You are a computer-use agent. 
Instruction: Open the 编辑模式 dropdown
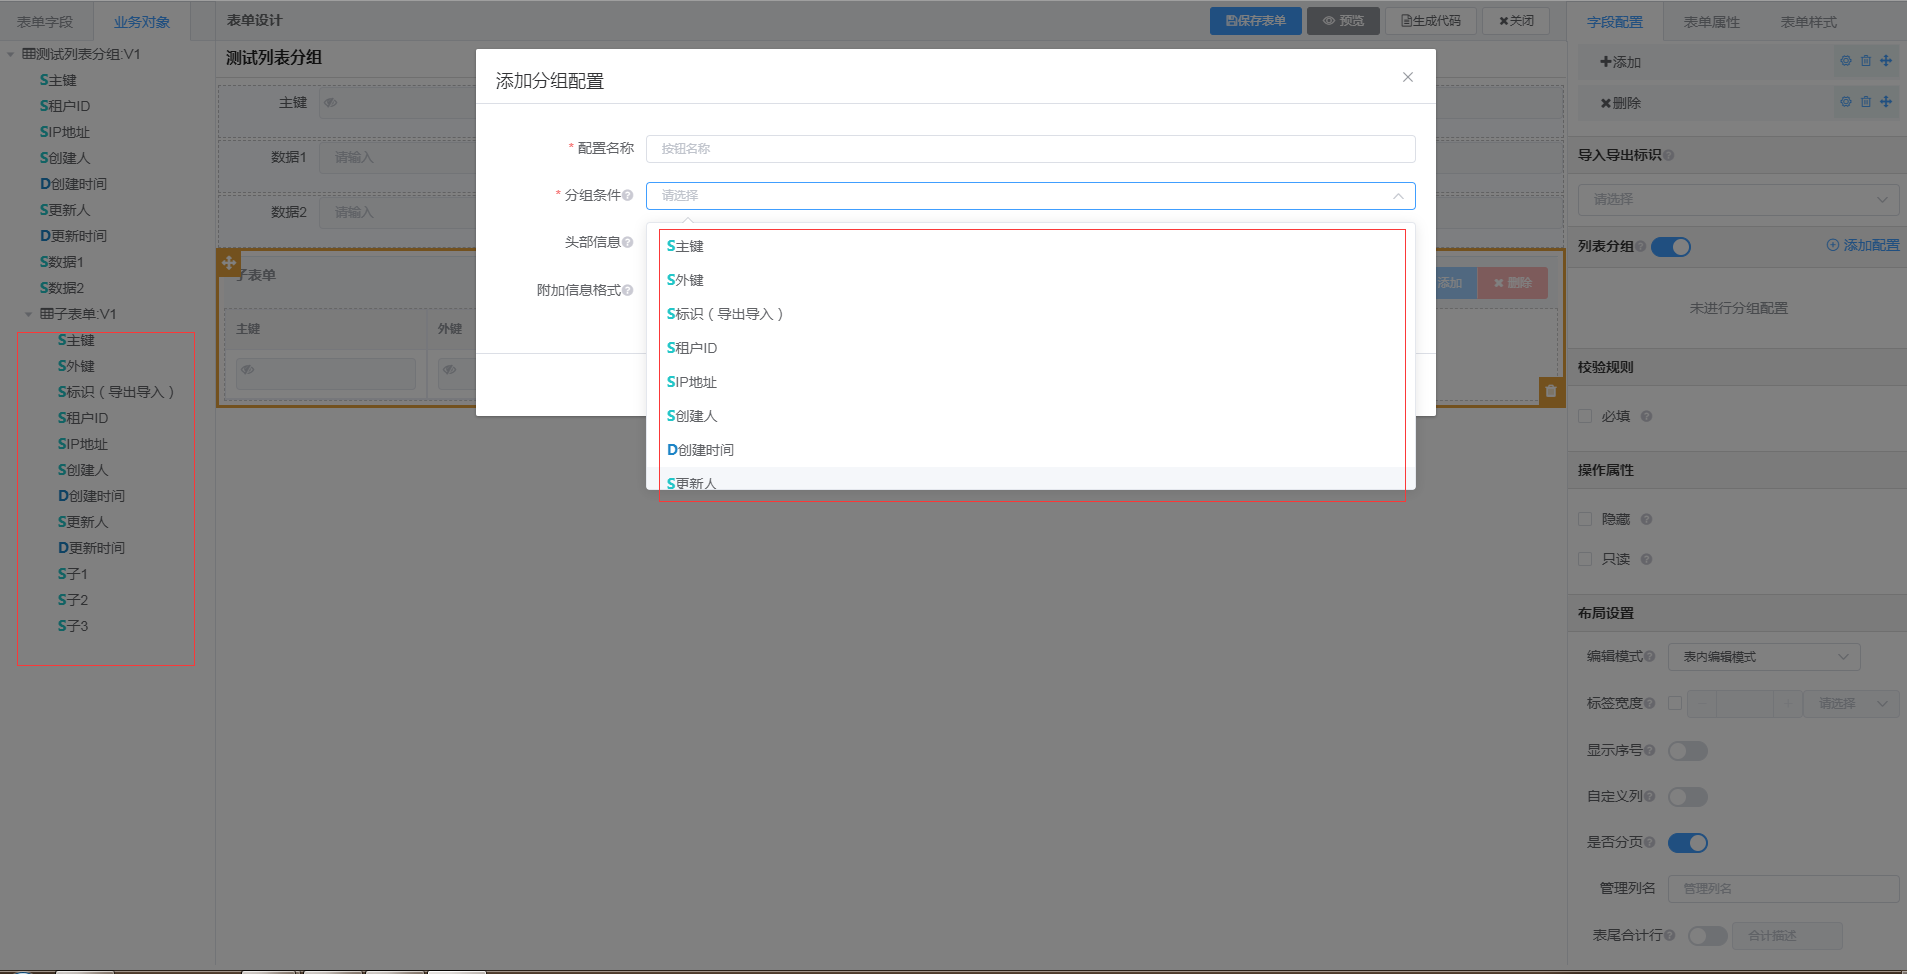tap(1764, 657)
